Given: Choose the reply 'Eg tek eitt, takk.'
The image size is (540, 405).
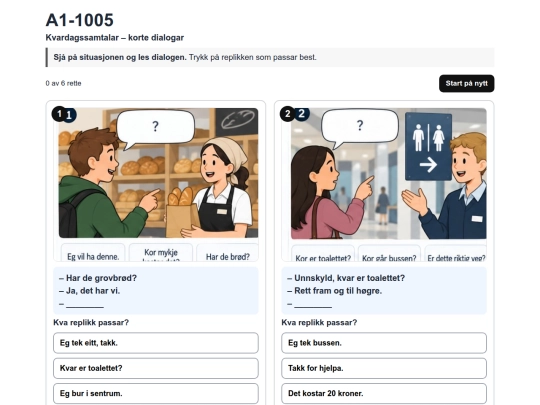Looking at the screenshot, I should (x=156, y=343).
